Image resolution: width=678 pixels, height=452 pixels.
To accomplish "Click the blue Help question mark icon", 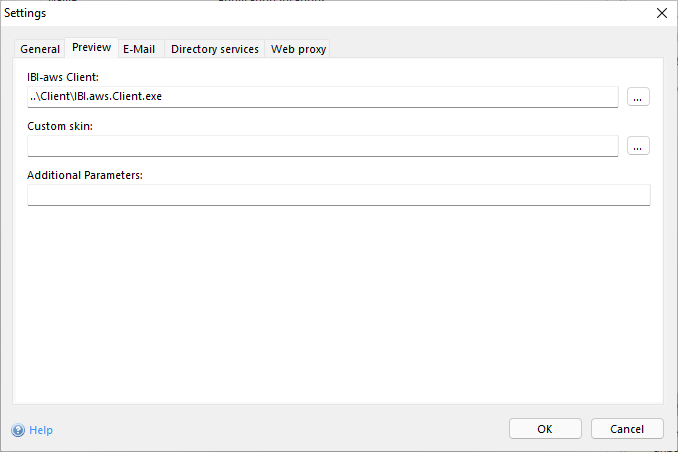I will [x=18, y=430].
